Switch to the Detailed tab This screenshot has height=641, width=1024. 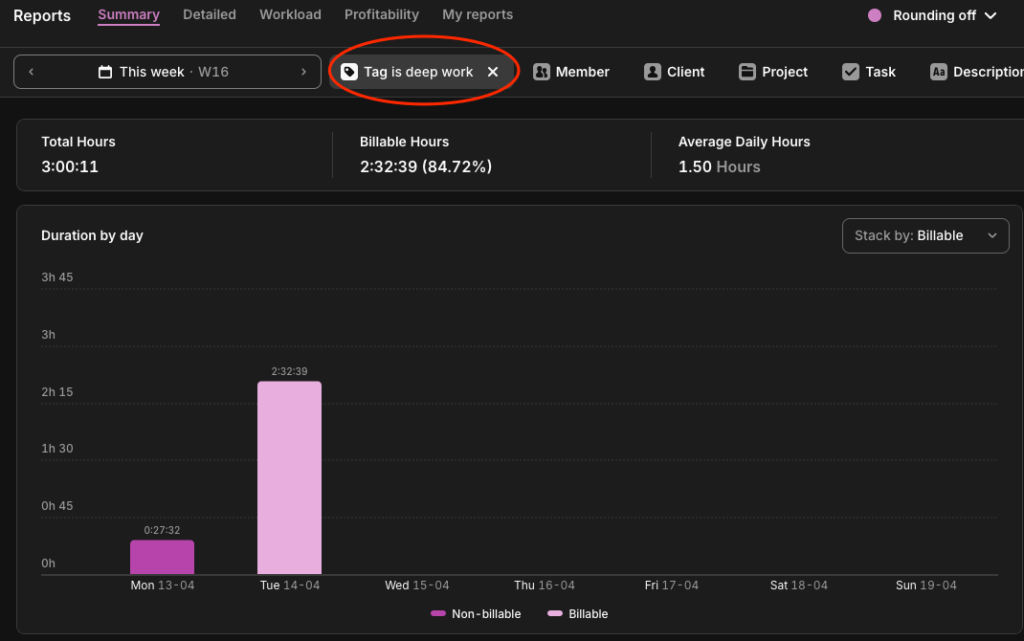[x=209, y=15]
